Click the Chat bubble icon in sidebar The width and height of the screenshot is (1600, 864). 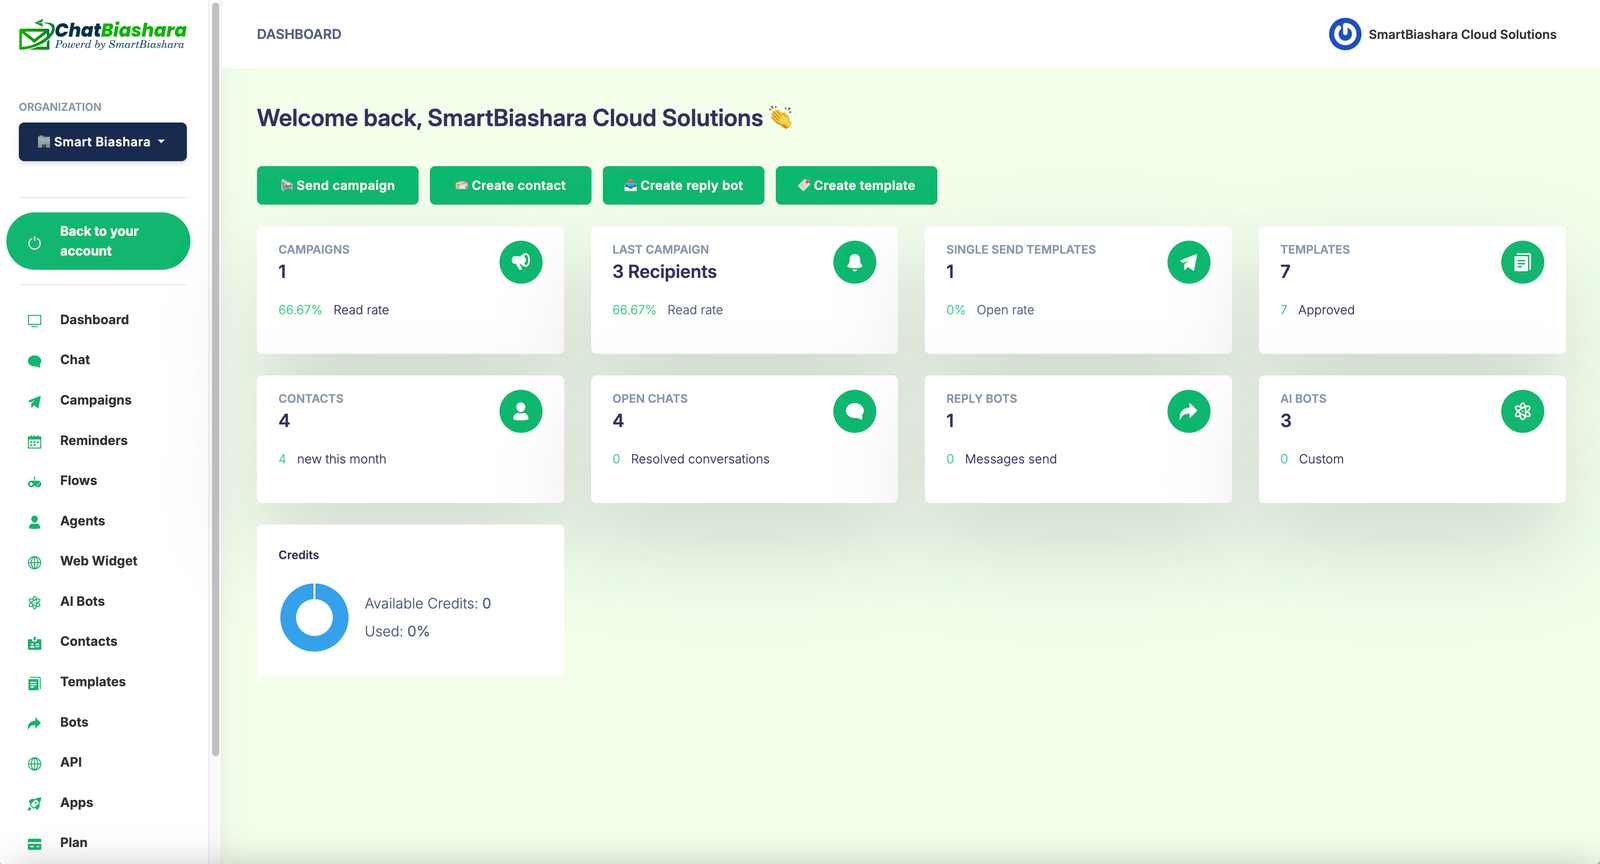pyautogui.click(x=35, y=361)
